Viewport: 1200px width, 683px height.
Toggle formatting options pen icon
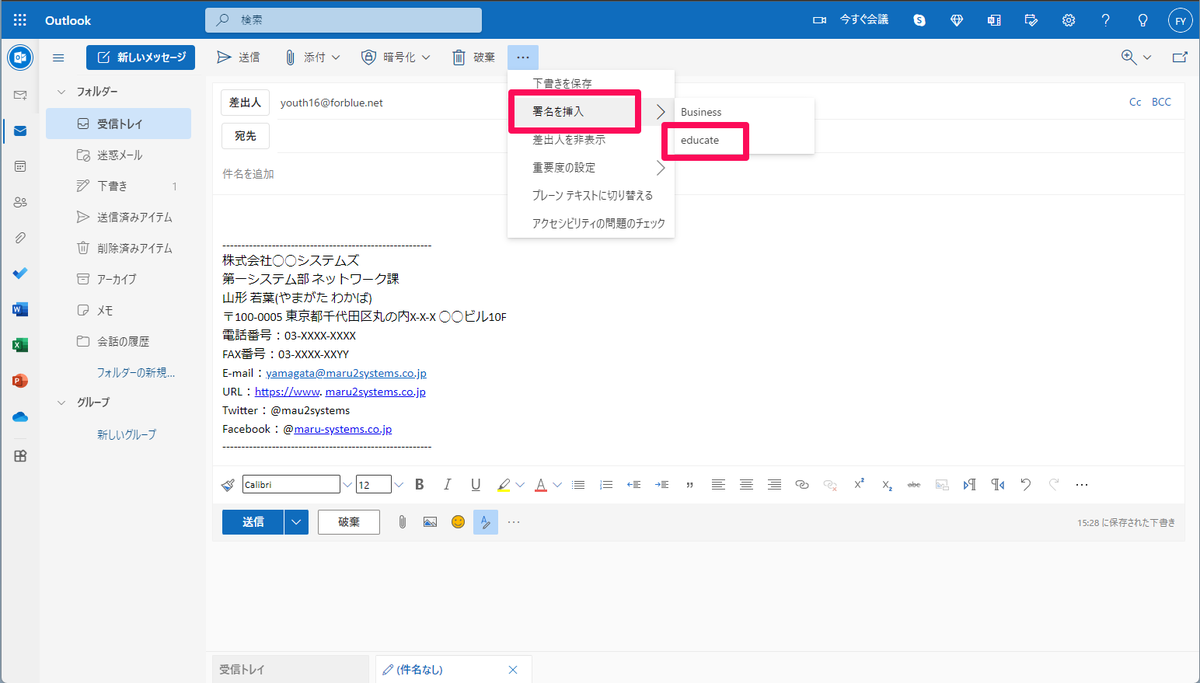[x=486, y=522]
